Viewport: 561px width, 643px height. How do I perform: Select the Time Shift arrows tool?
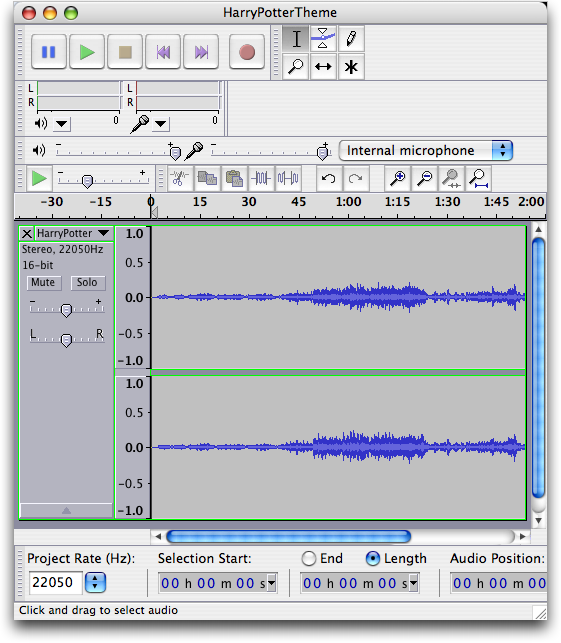pyautogui.click(x=323, y=66)
